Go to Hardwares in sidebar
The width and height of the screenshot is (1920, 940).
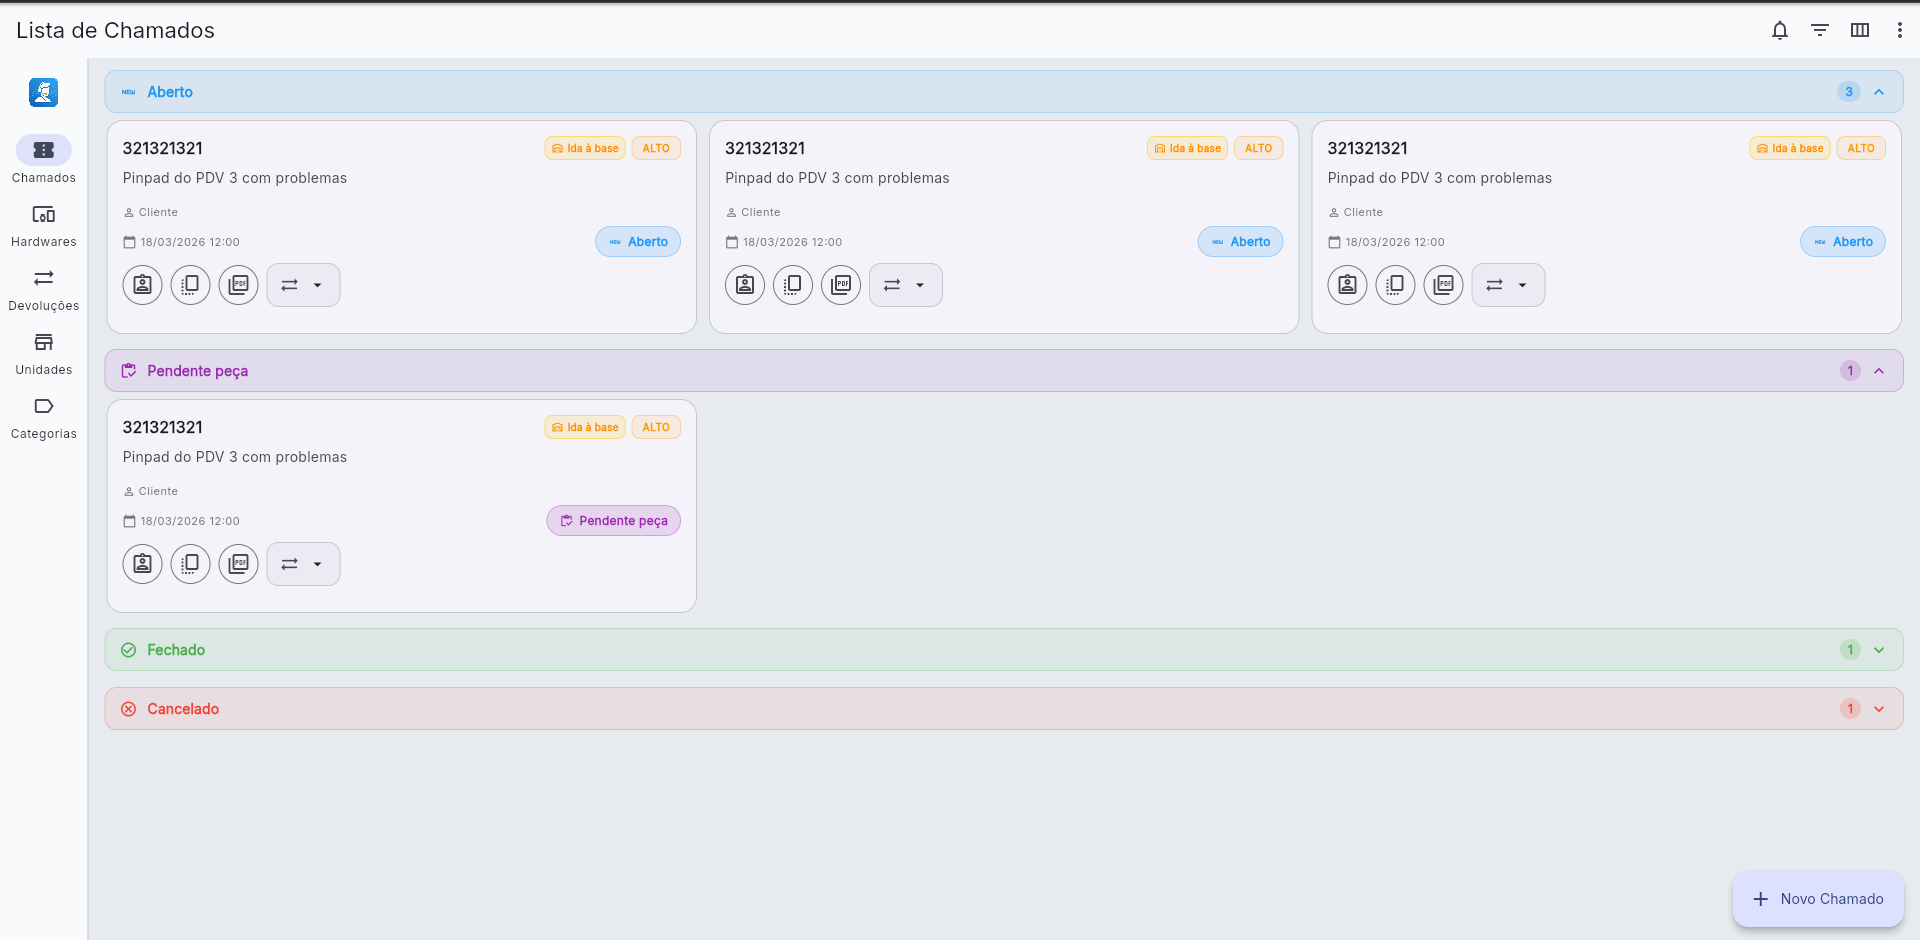pos(43,226)
